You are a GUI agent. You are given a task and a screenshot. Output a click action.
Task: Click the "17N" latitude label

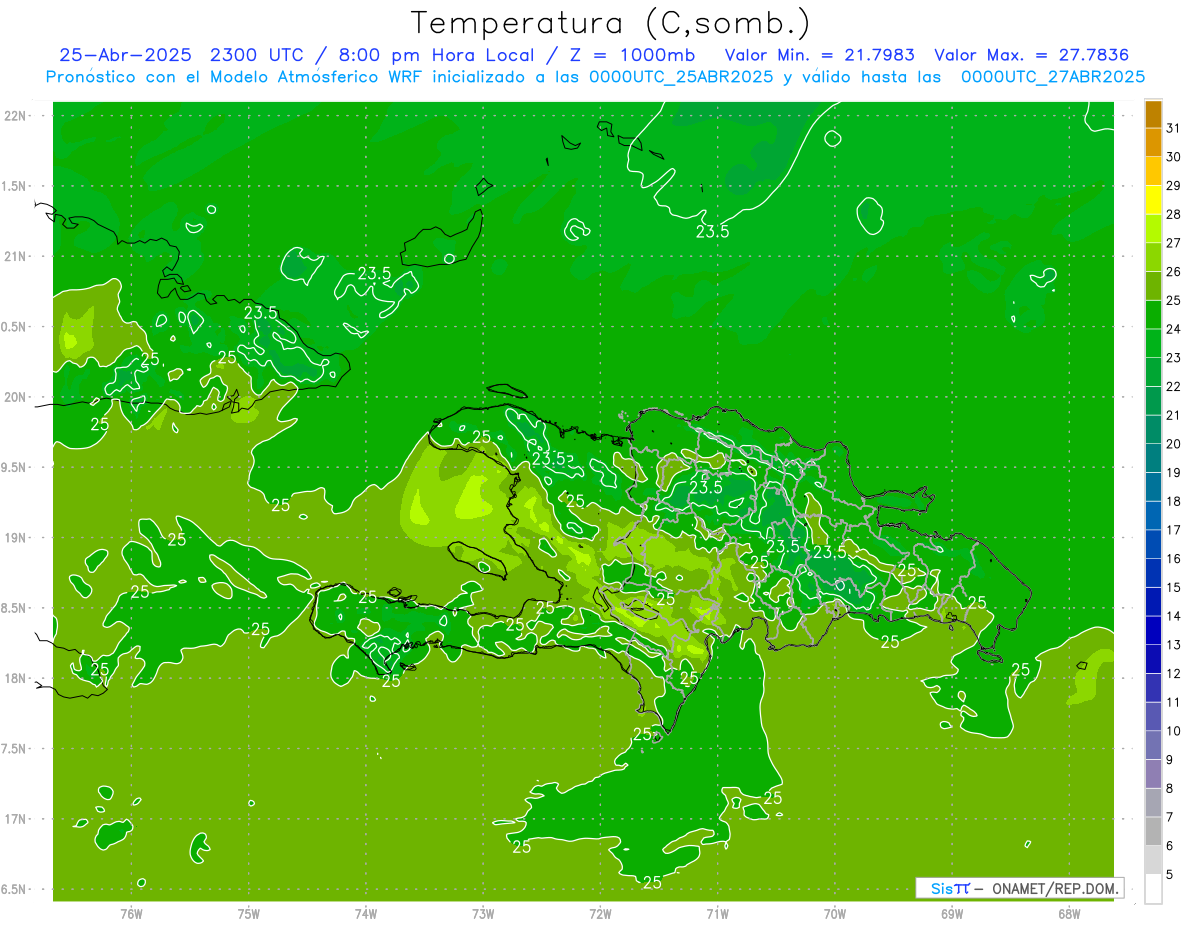point(15,819)
